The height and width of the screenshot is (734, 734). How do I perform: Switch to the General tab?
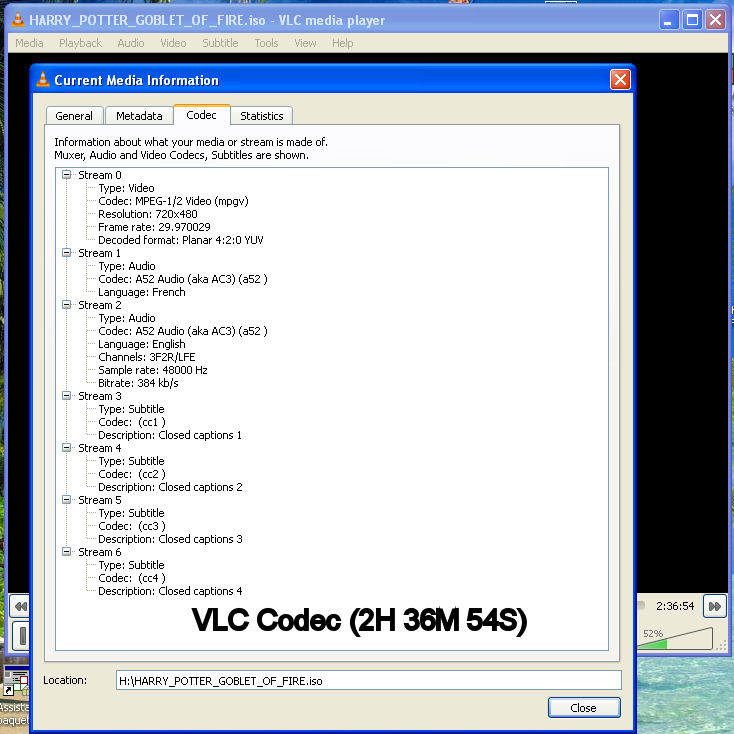[74, 116]
